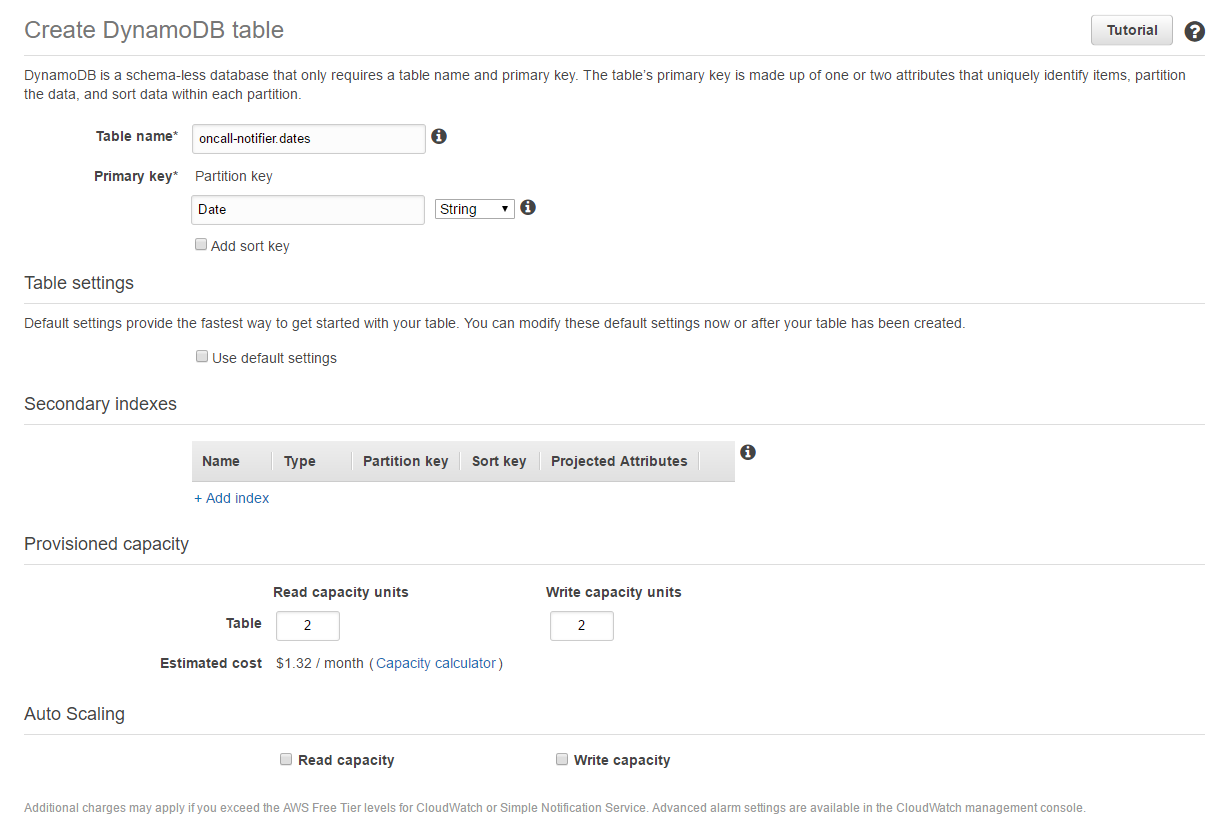Viewport: 1228px width, 825px height.
Task: Click the Read capacity units field
Action: [308, 626]
